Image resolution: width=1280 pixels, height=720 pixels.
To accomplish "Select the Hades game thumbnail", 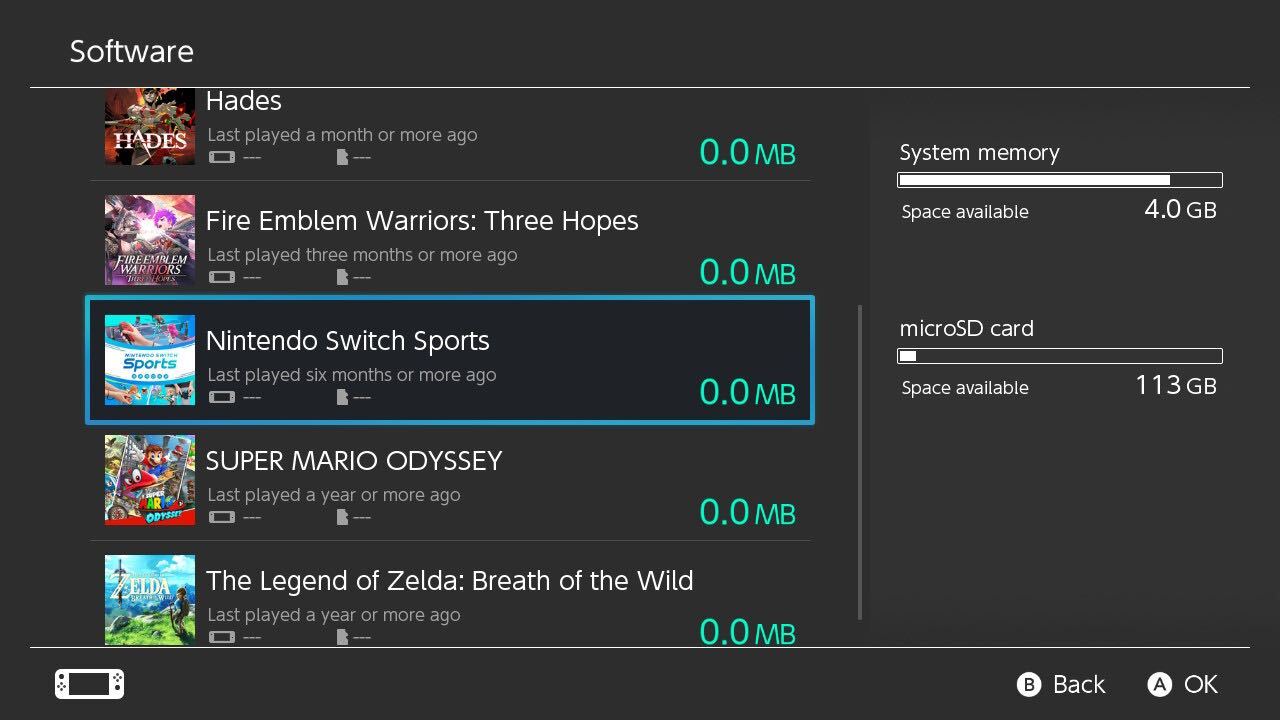I will [x=150, y=127].
